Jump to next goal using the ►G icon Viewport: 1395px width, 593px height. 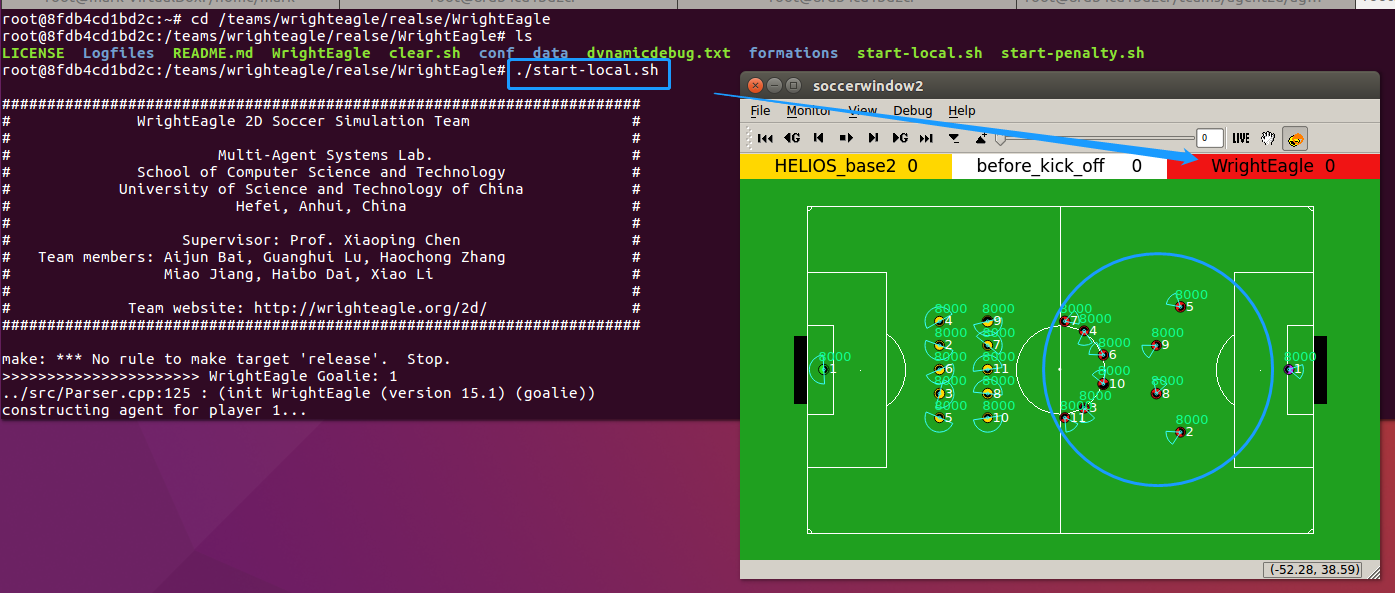[899, 138]
